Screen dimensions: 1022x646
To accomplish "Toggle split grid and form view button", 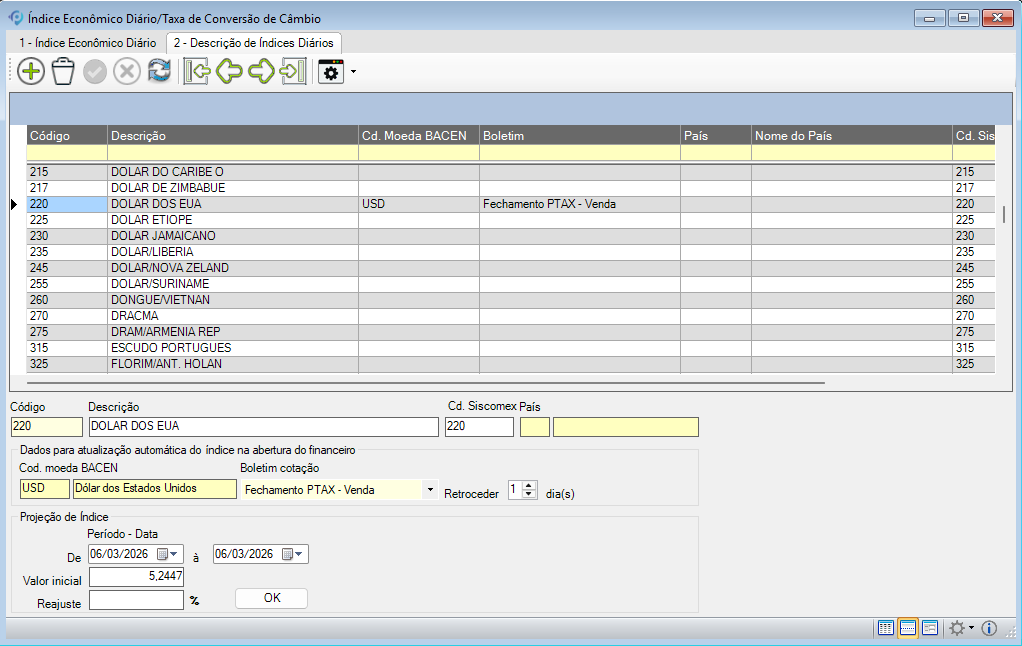I will (x=908, y=628).
